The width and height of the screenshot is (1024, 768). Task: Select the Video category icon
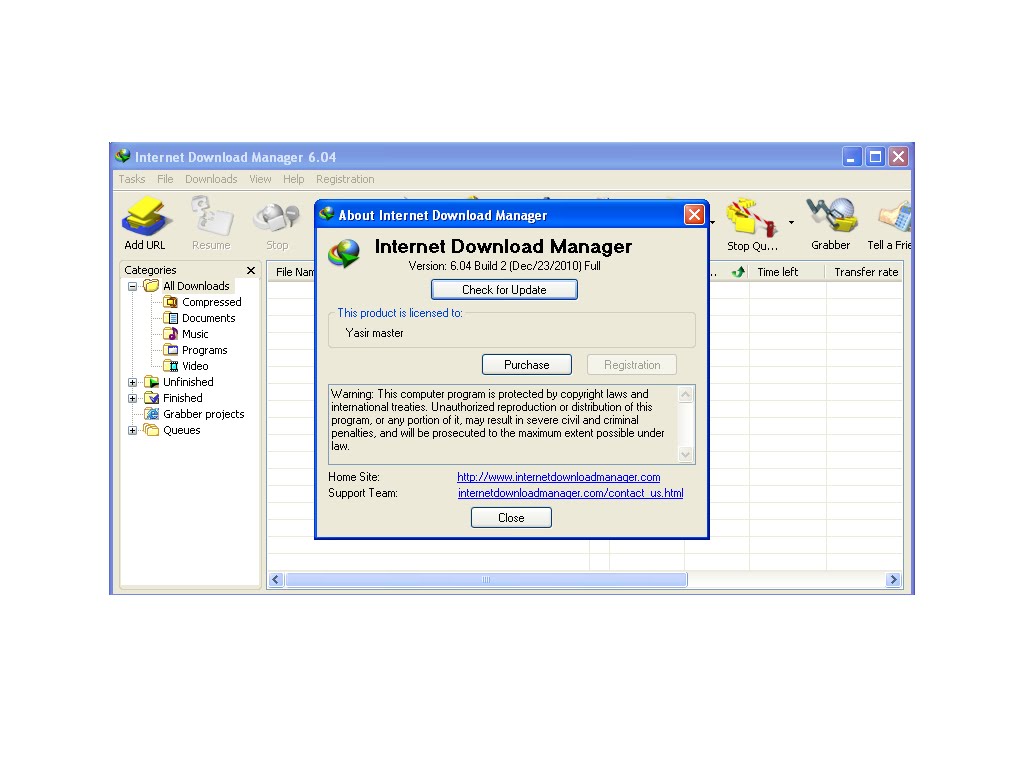(x=170, y=366)
